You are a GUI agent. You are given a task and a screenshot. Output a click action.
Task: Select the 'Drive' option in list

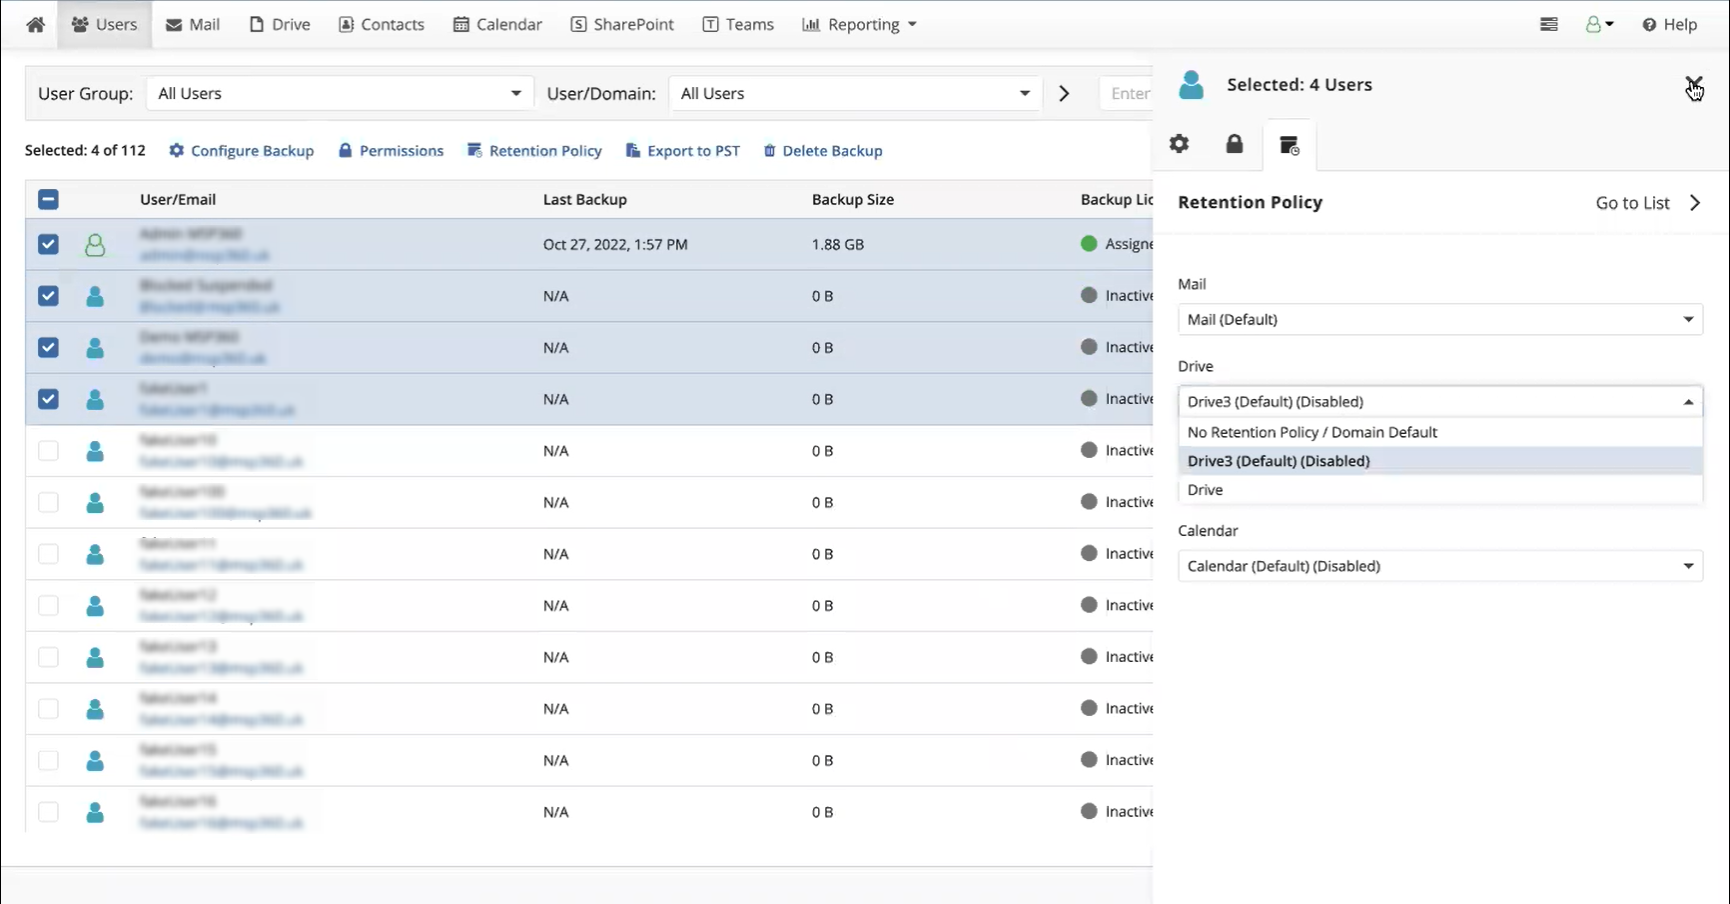coord(1440,490)
